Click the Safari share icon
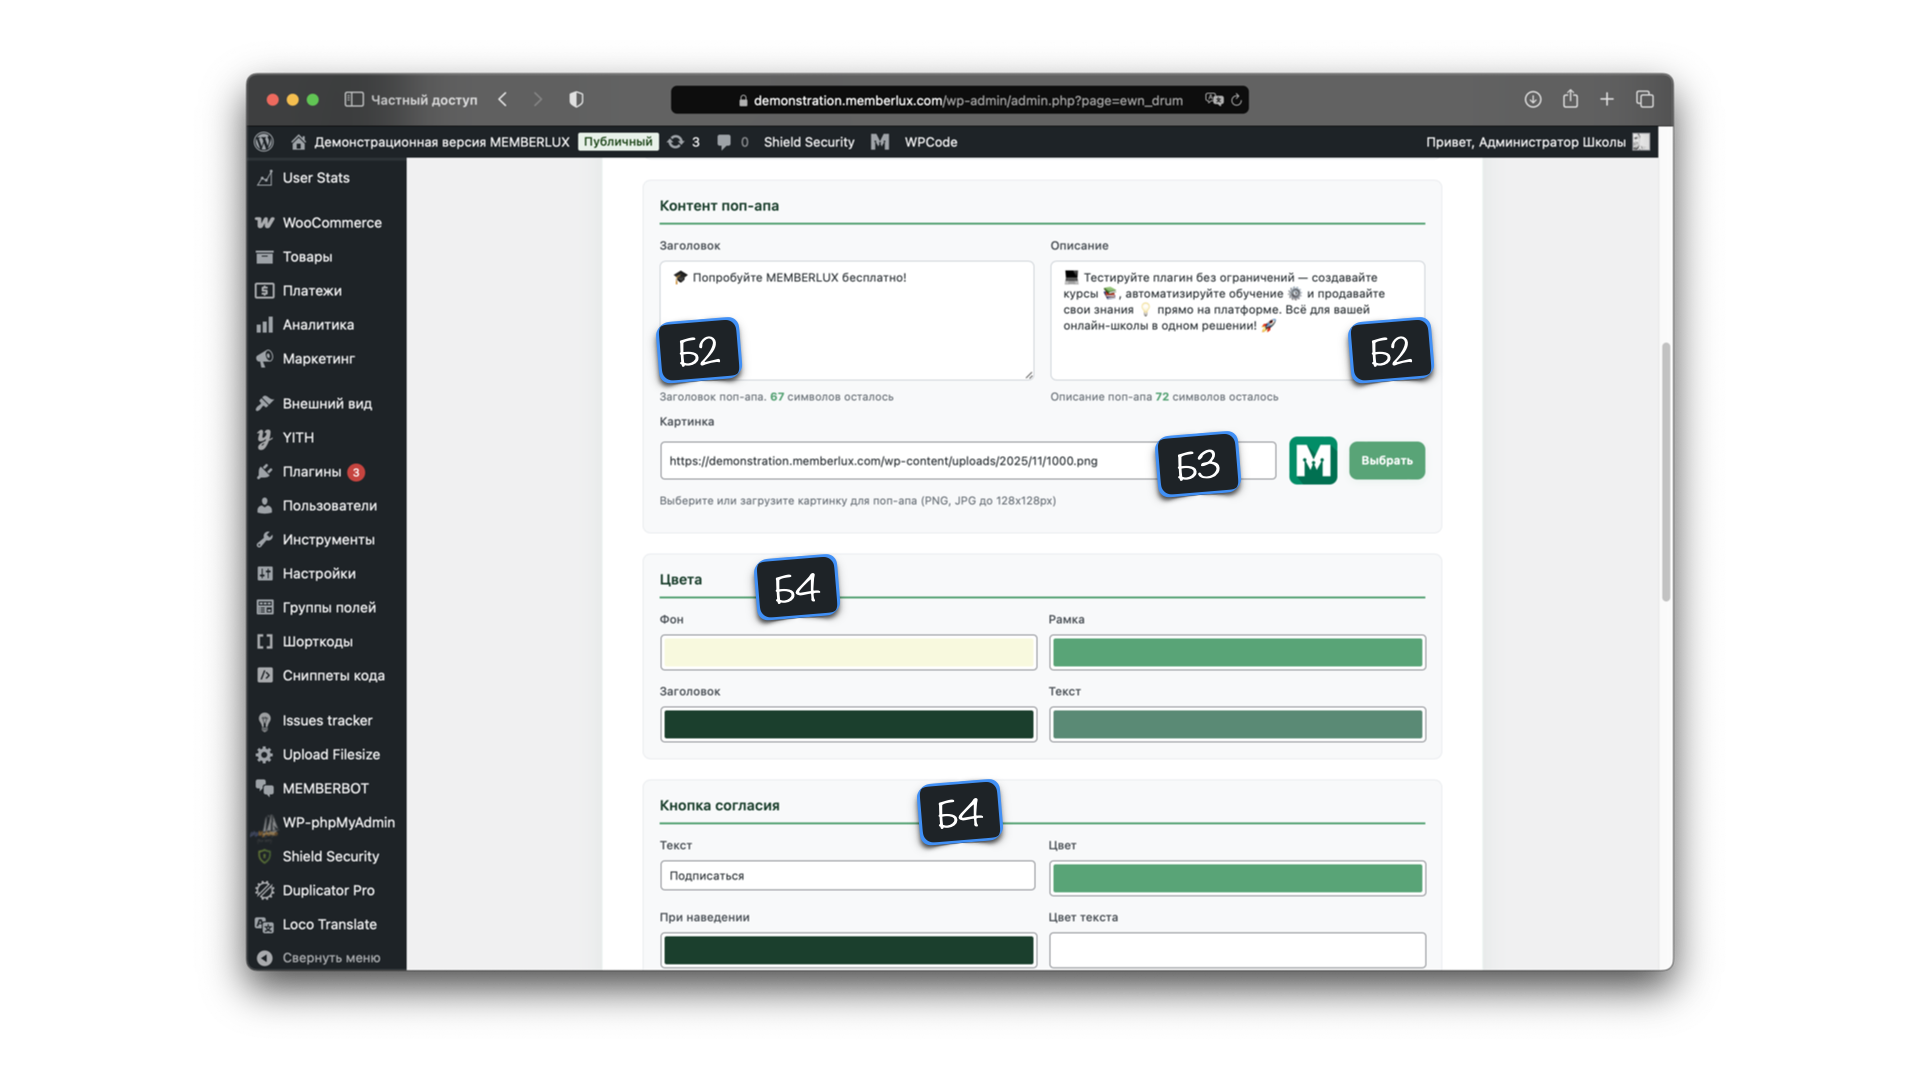The width and height of the screenshot is (1920, 1080). tap(1570, 99)
